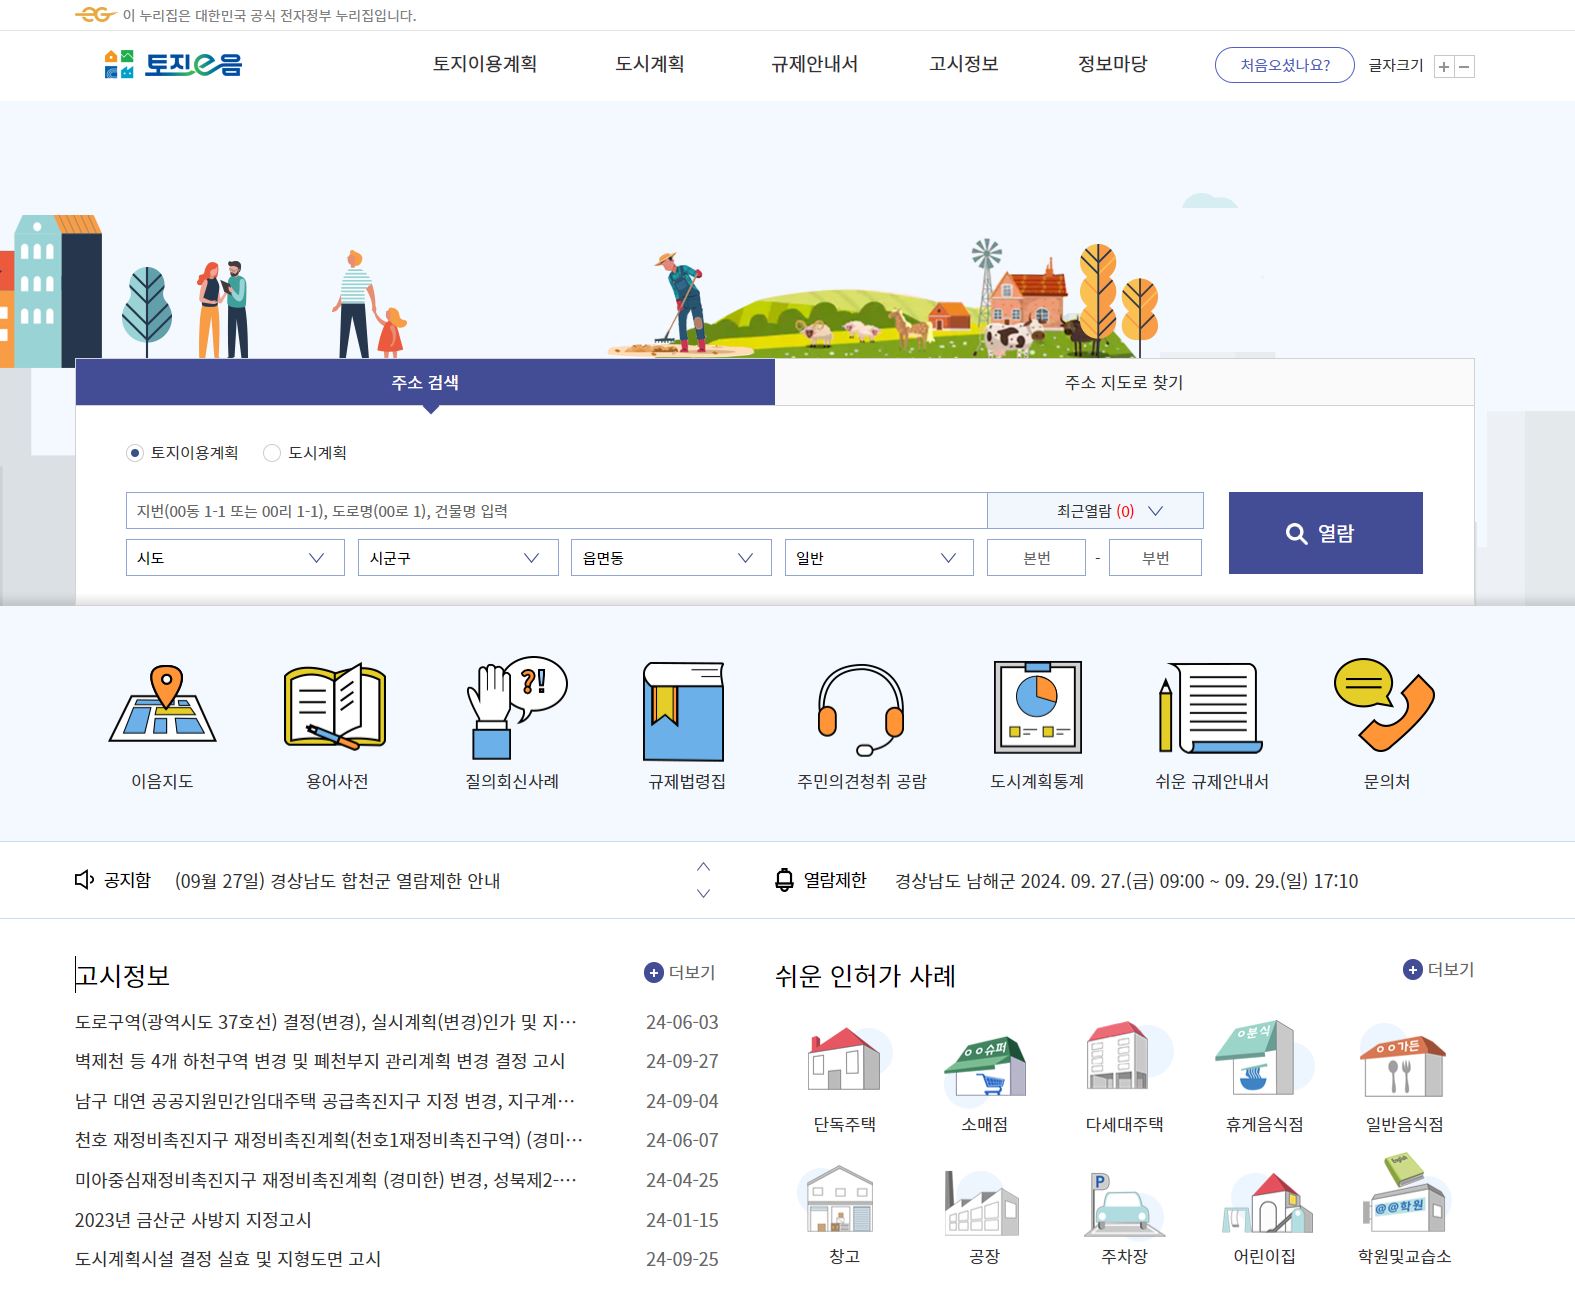Open notice 벽제천 등 4개 하천구역 변경

tap(320, 1061)
